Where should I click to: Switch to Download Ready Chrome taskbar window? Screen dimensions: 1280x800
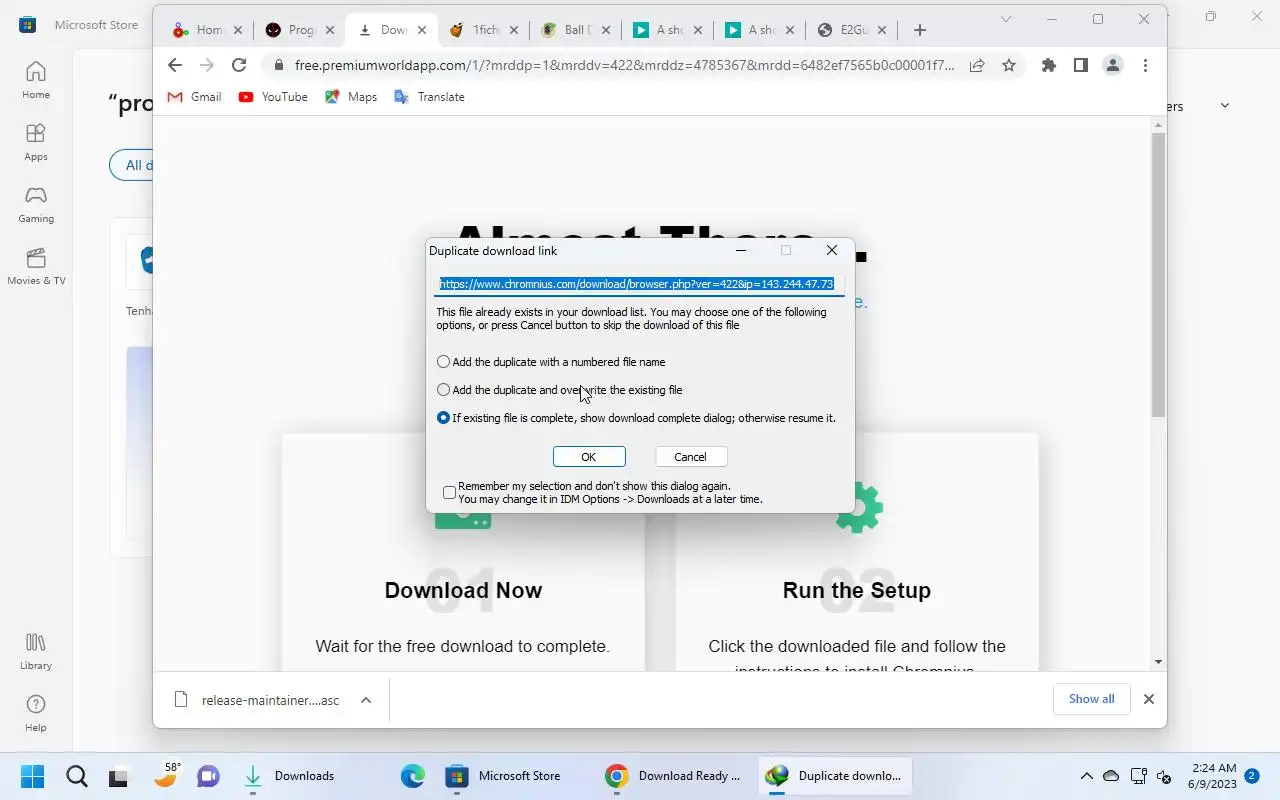(675, 776)
